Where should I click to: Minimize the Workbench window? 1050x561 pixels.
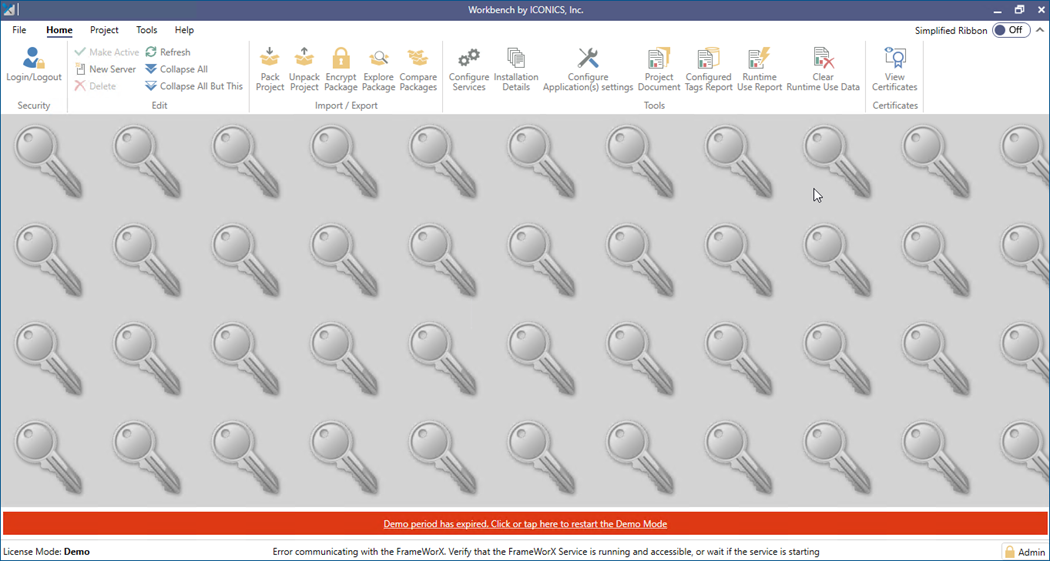pyautogui.click(x=998, y=10)
